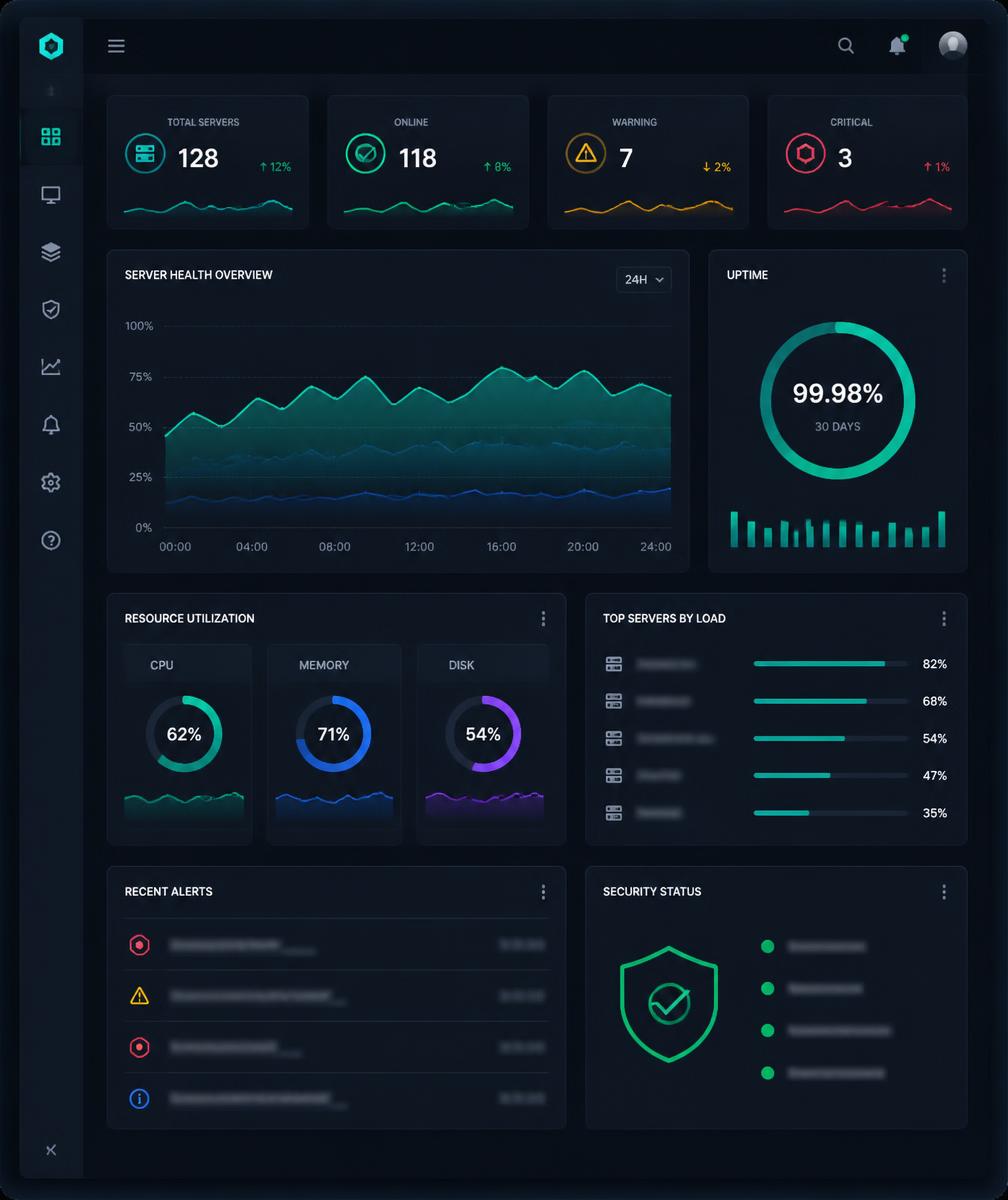Open the notifications bell in the header
Image resolution: width=1008 pixels, height=1200 pixels.
coord(897,46)
